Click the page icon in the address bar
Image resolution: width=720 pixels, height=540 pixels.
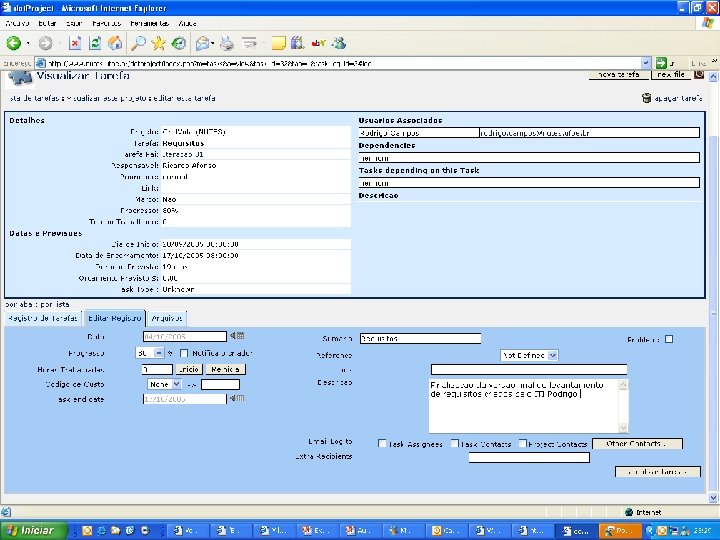(41, 63)
